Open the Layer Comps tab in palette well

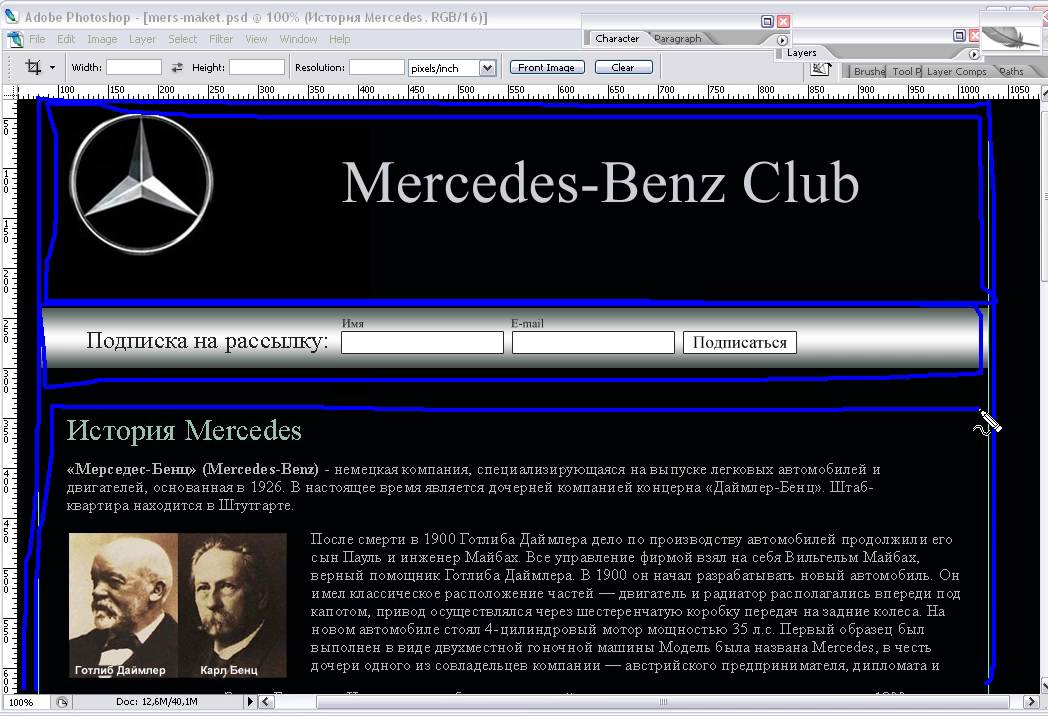coord(956,71)
